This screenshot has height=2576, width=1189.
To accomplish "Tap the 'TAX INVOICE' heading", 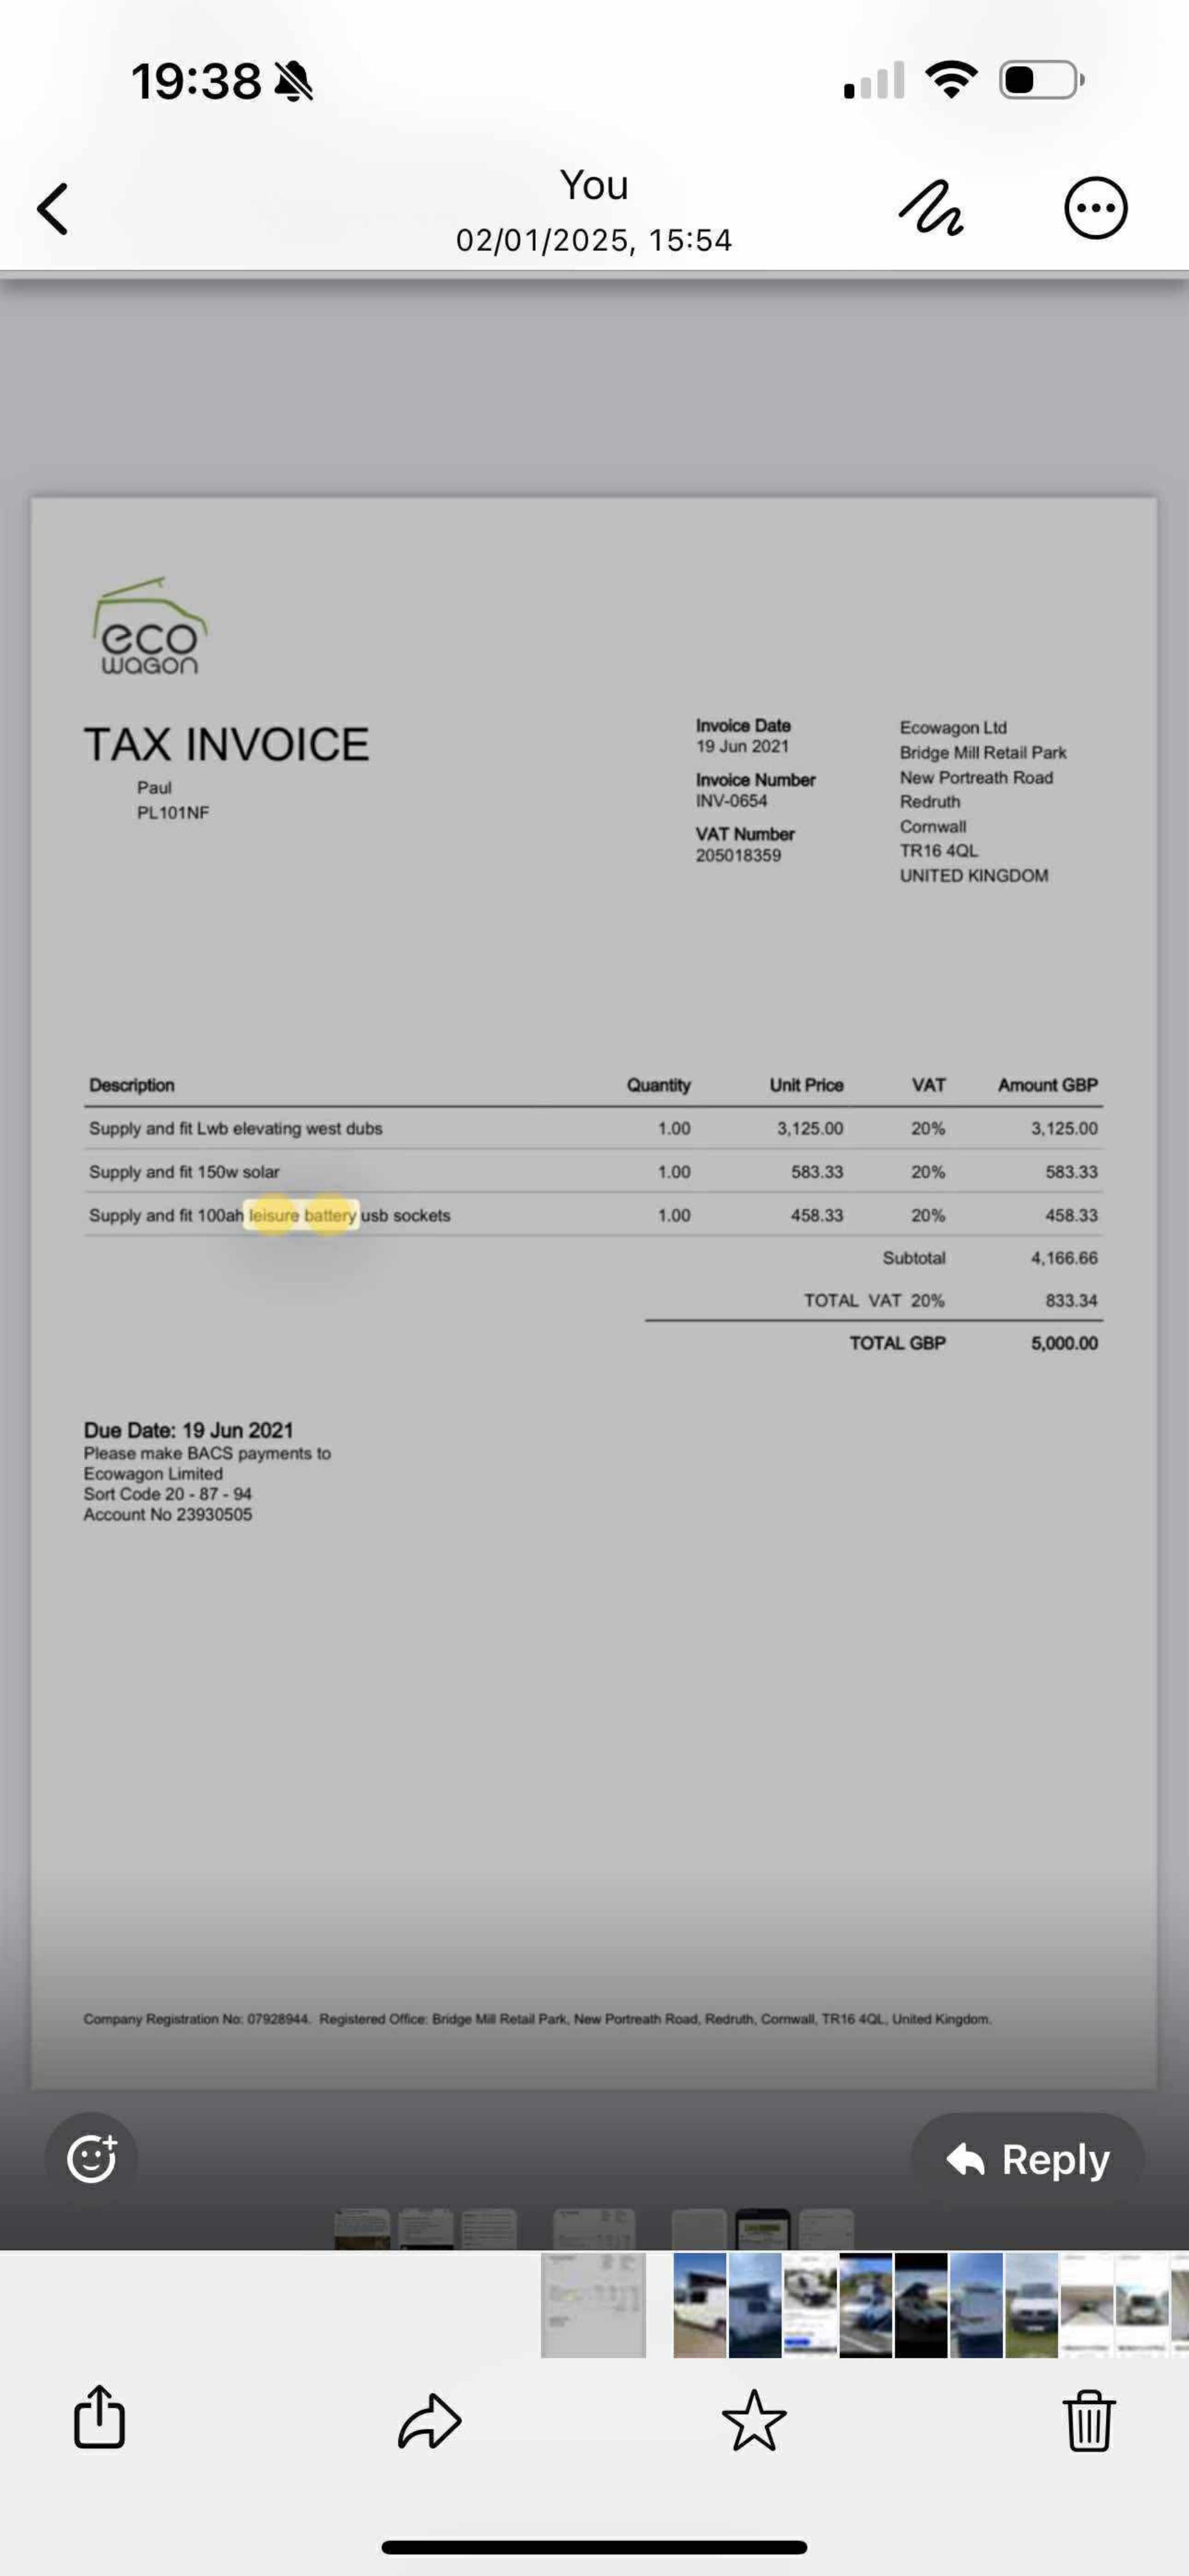I will (226, 744).
